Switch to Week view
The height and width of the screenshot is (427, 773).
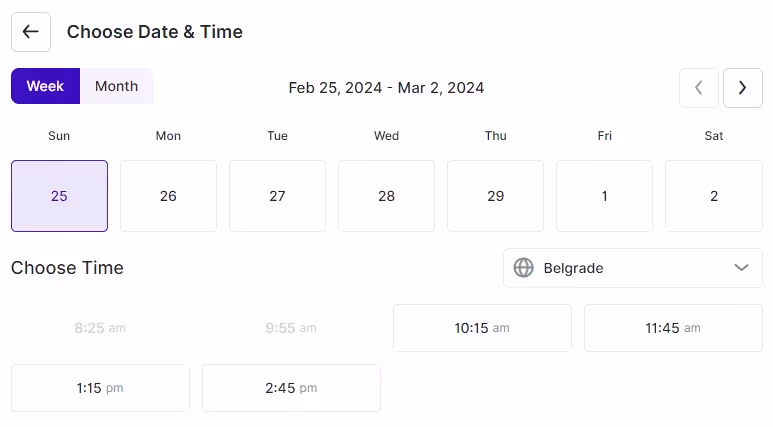tap(45, 86)
